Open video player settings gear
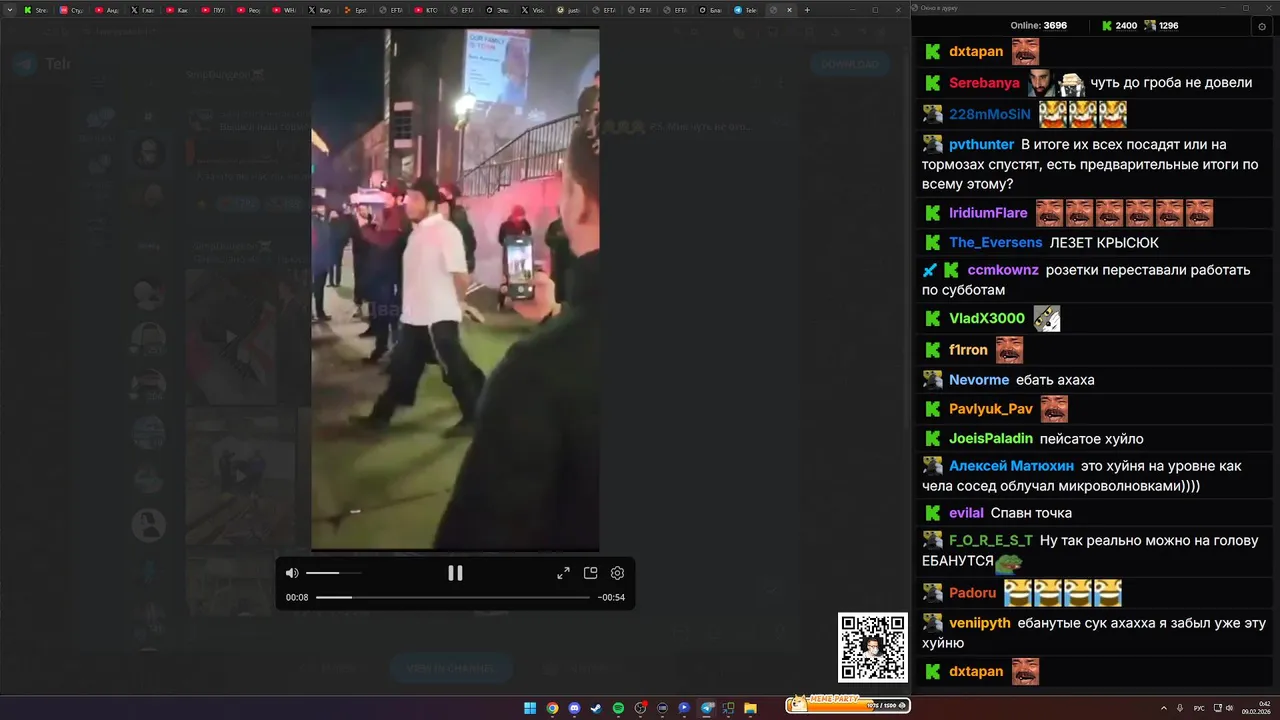 (617, 573)
